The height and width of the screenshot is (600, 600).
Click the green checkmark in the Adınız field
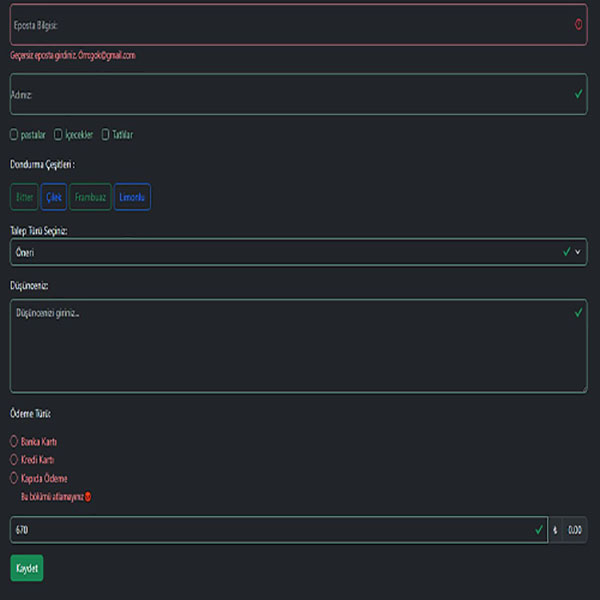tap(578, 94)
